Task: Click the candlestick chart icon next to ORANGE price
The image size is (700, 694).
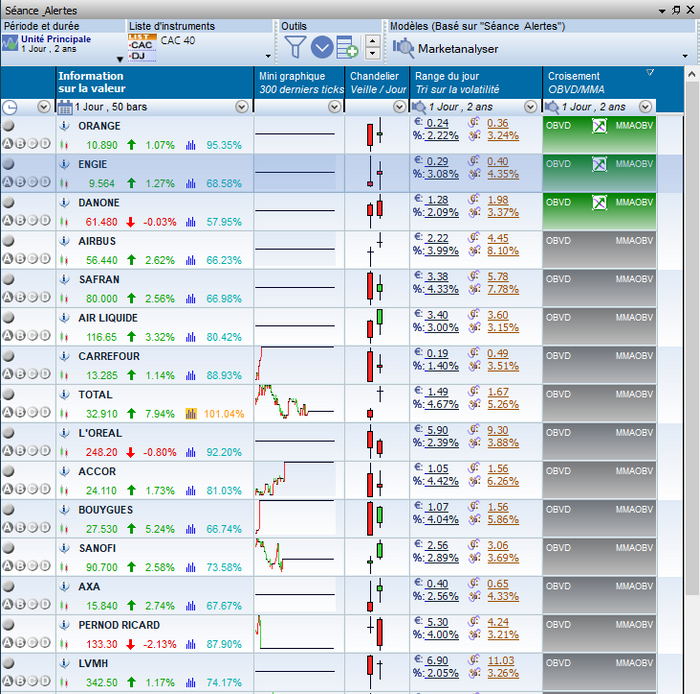Action: coord(64,145)
